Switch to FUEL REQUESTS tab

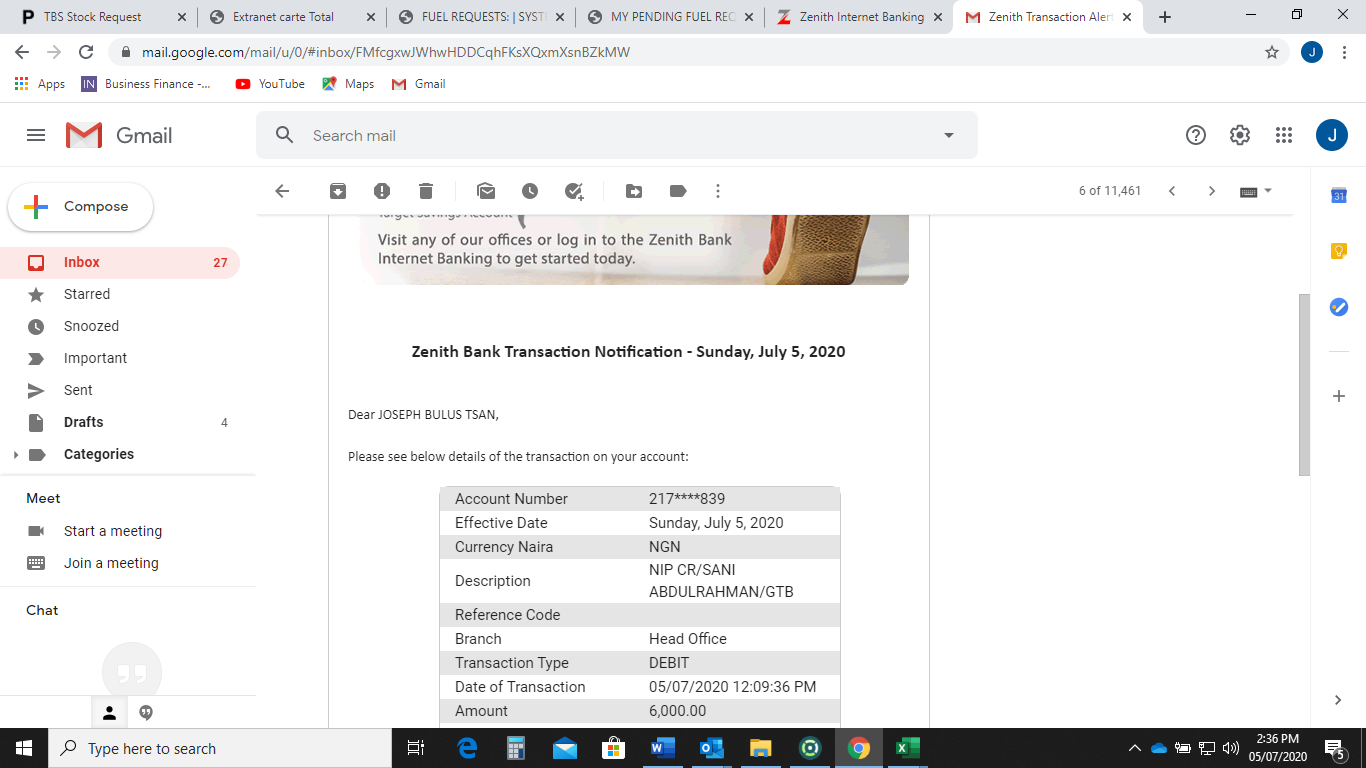pyautogui.click(x=480, y=17)
